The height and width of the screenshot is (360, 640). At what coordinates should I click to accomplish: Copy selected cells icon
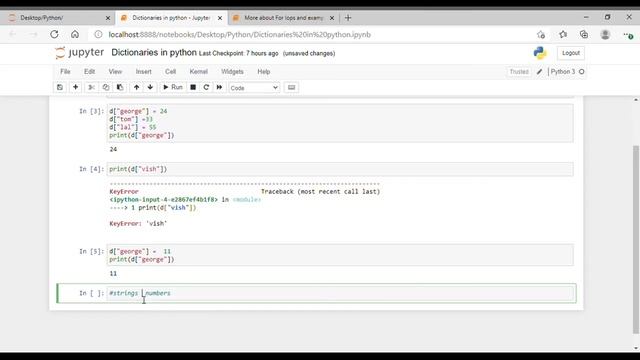pos(106,87)
